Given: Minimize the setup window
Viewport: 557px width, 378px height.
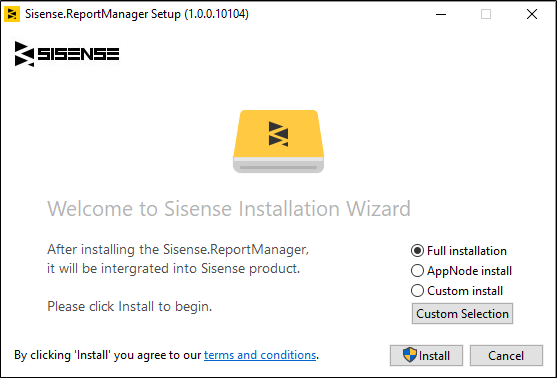Looking at the screenshot, I should point(441,14).
